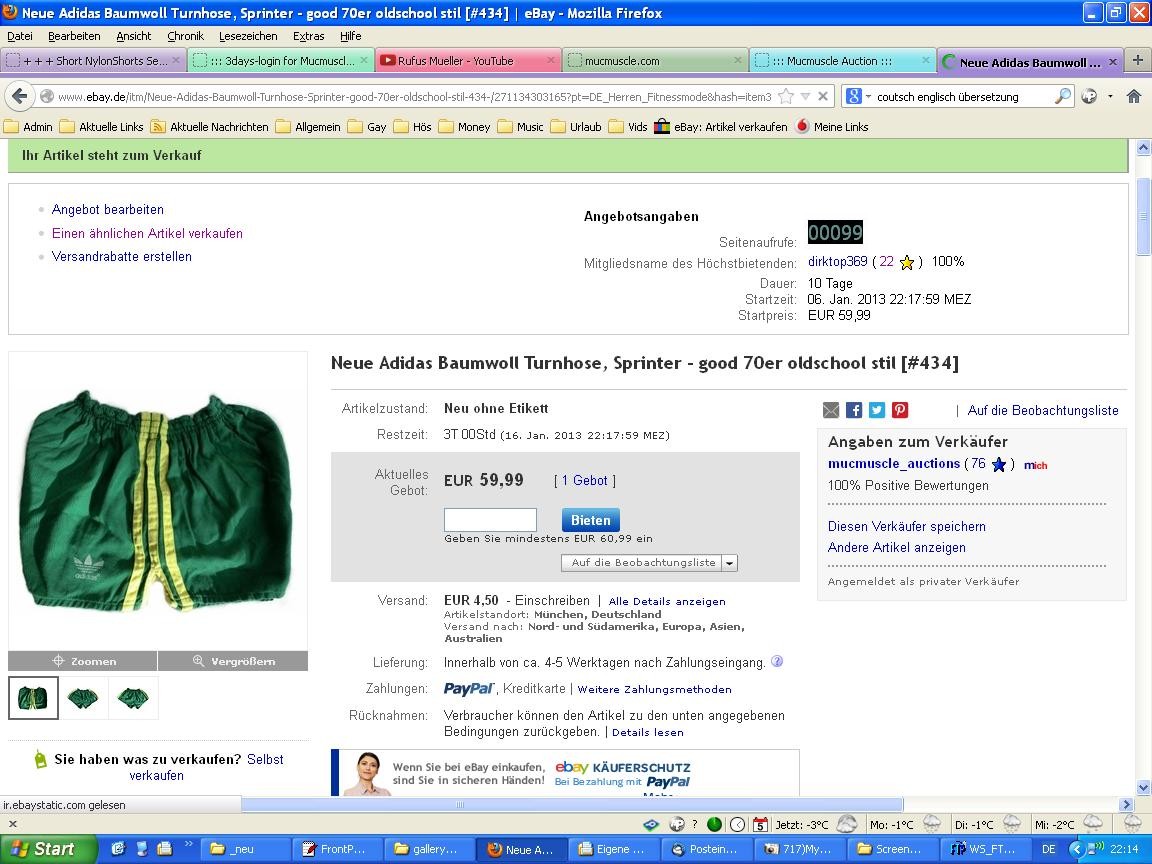Screen dimensions: 1152x864
Task: Expand the Auf die Beobachtungsliste dropdown arrow
Action: coord(729,563)
